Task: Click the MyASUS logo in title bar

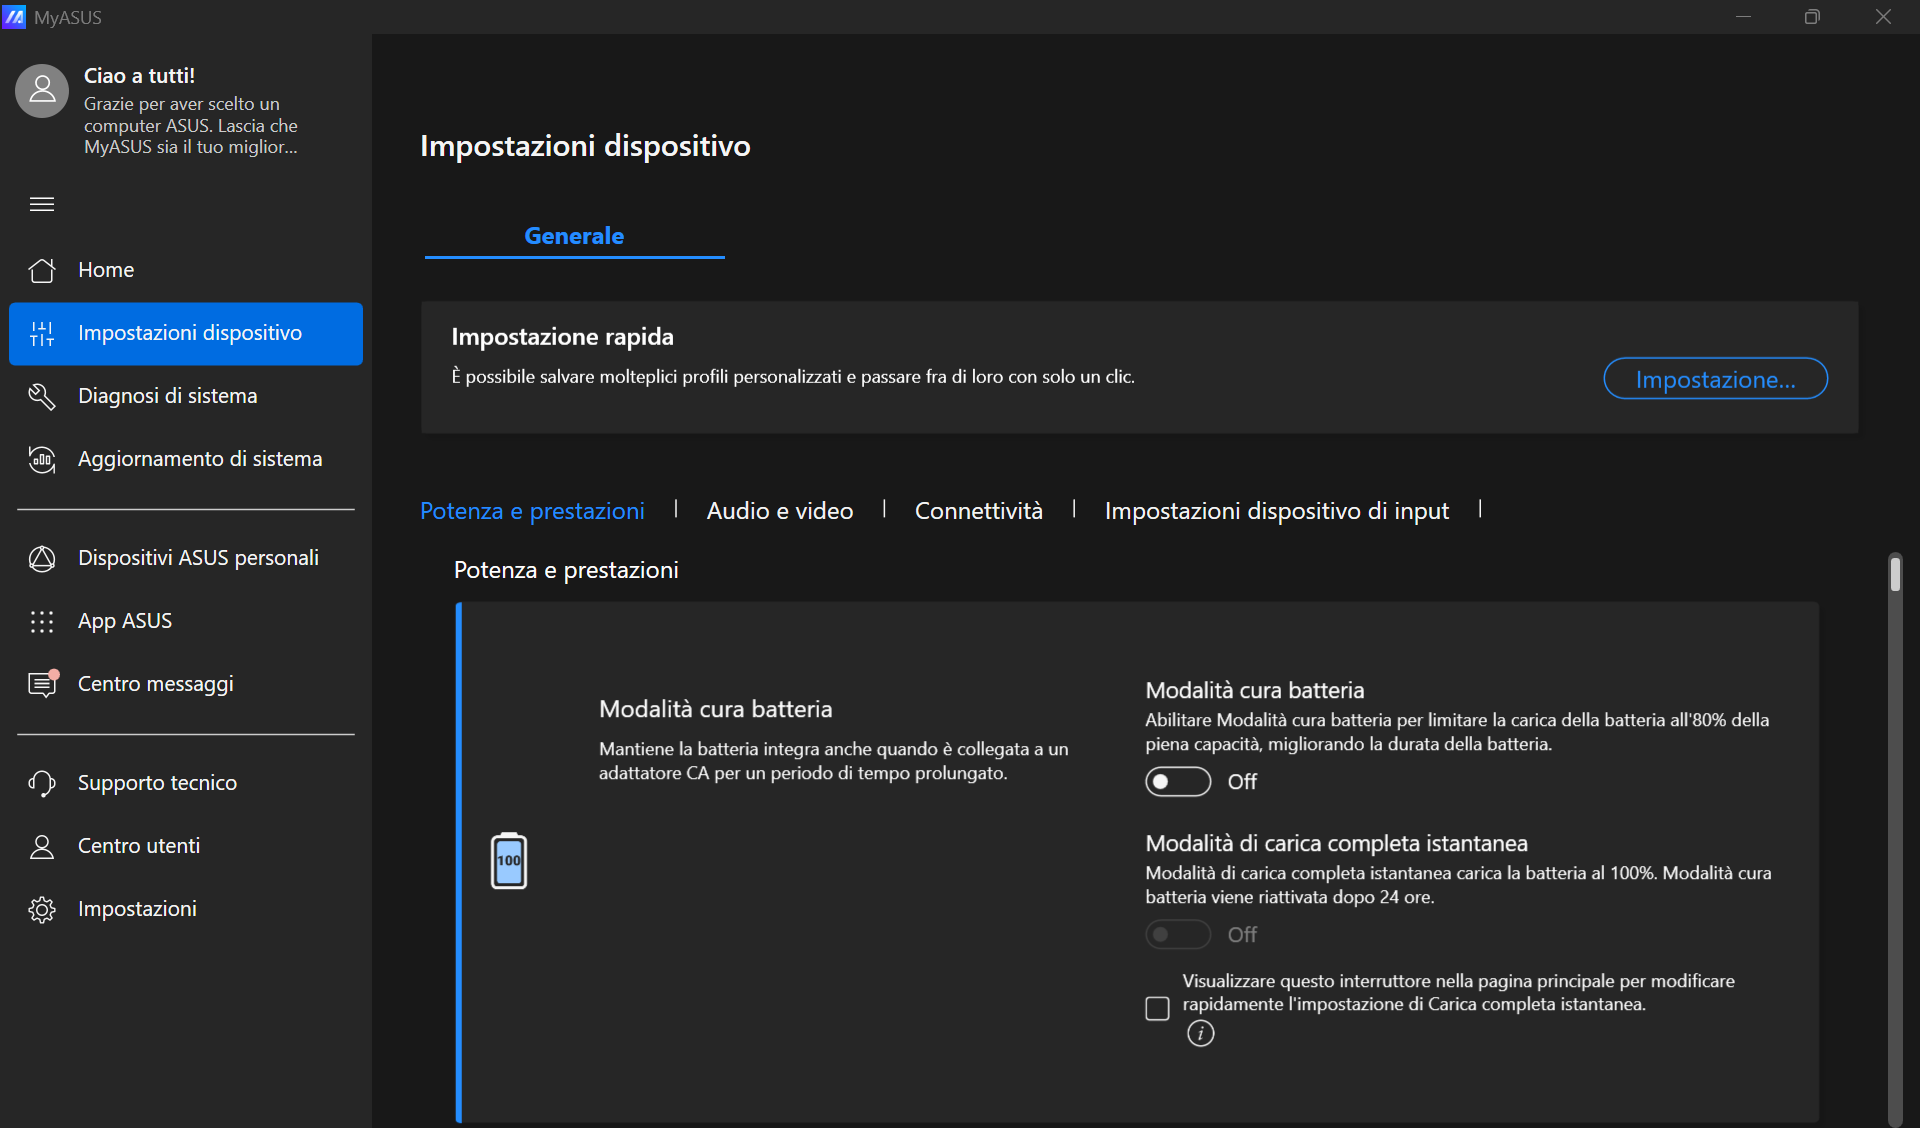Action: pyautogui.click(x=14, y=17)
